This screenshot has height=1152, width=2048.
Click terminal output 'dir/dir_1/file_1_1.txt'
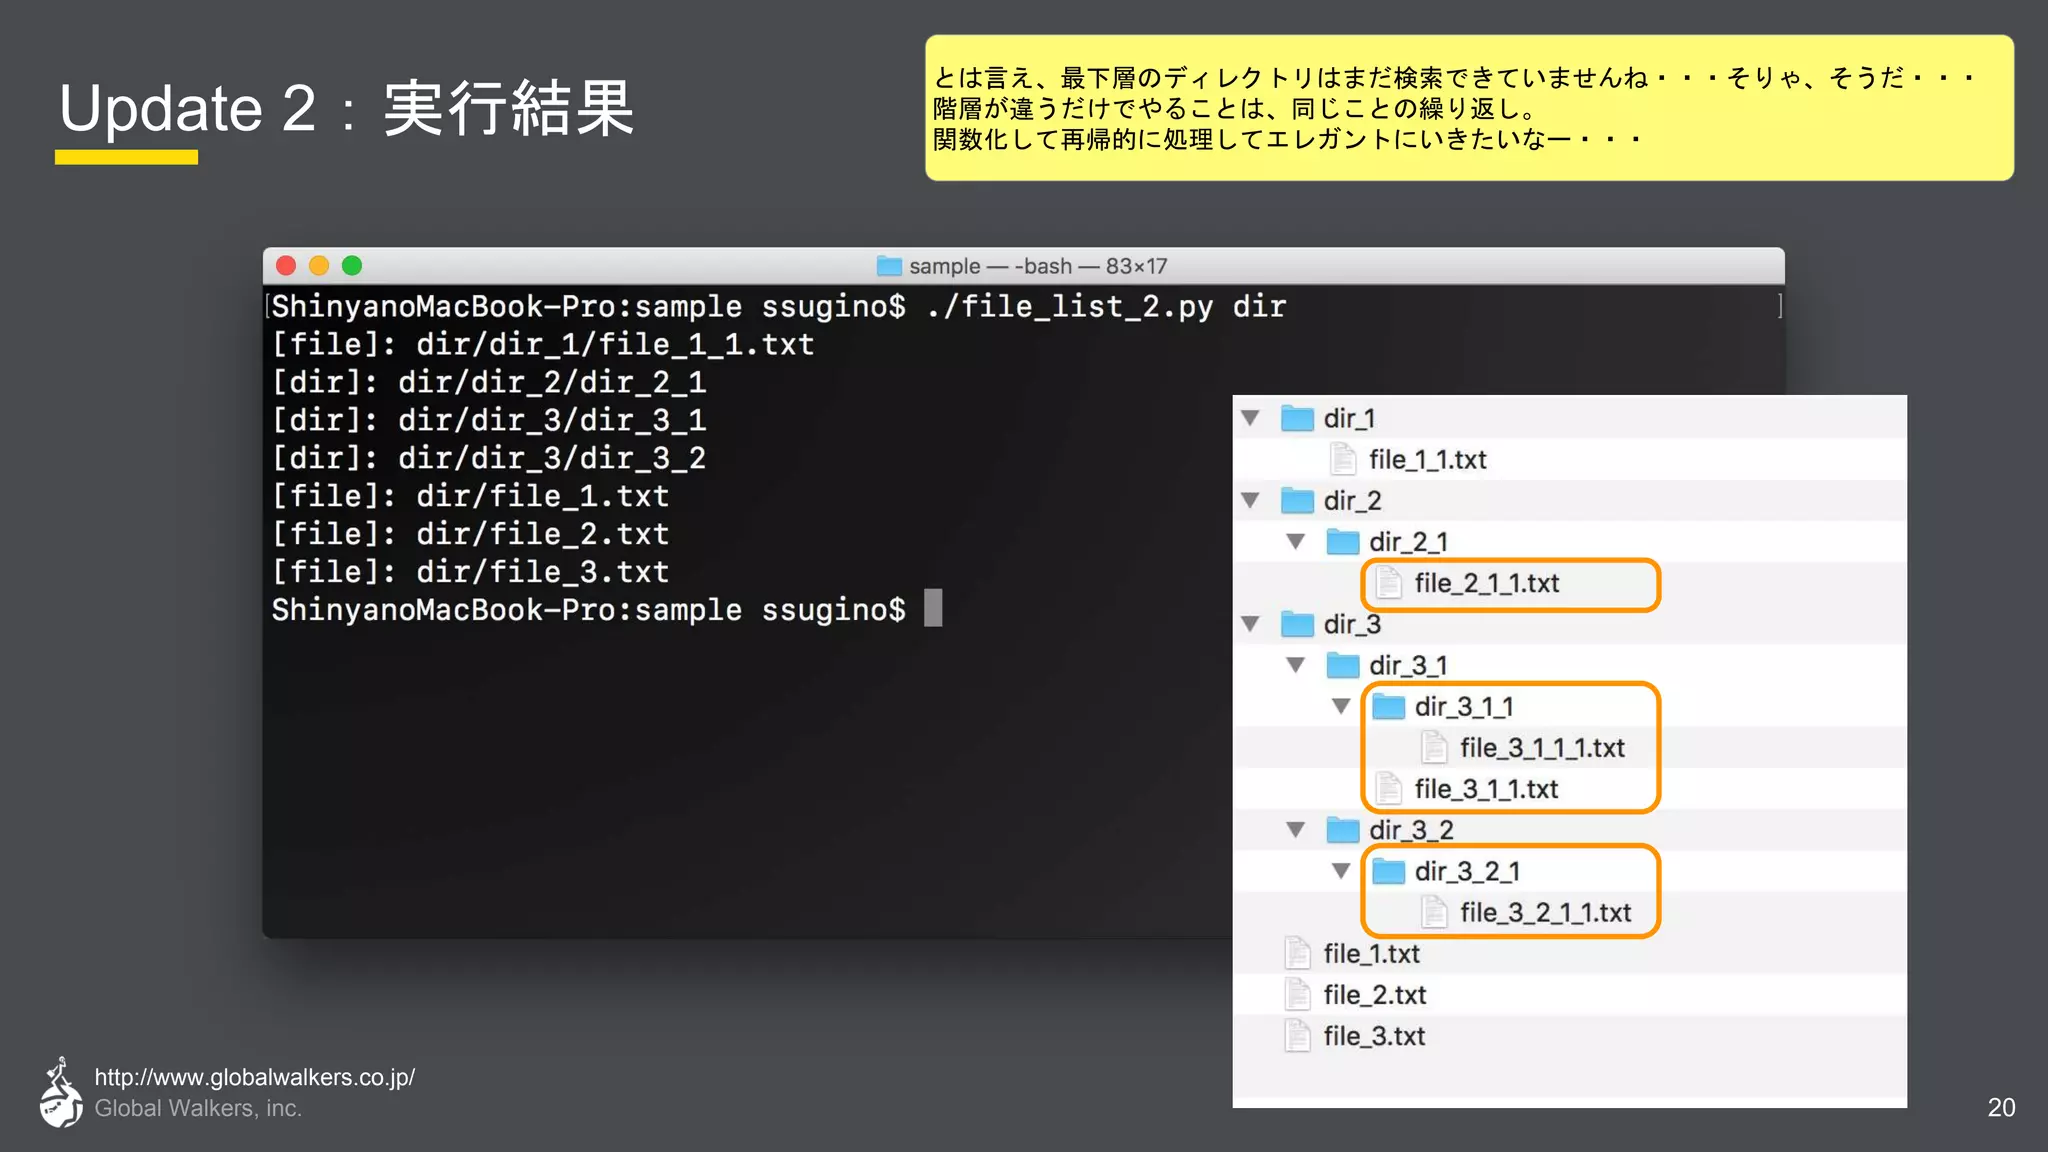pyautogui.click(x=615, y=344)
